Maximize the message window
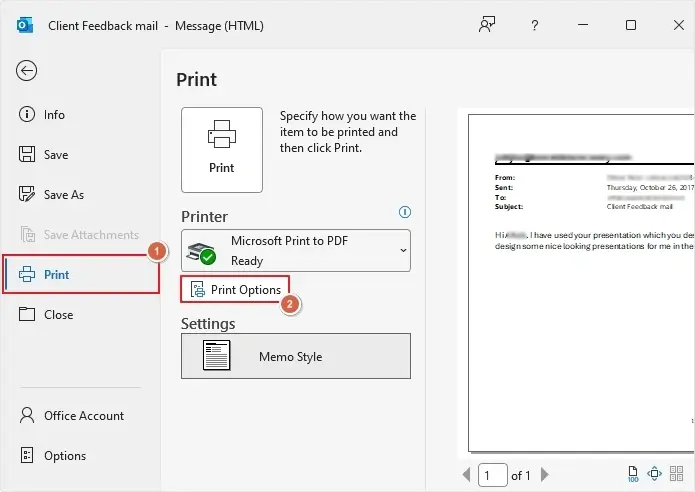The image size is (695, 492). coord(631,25)
